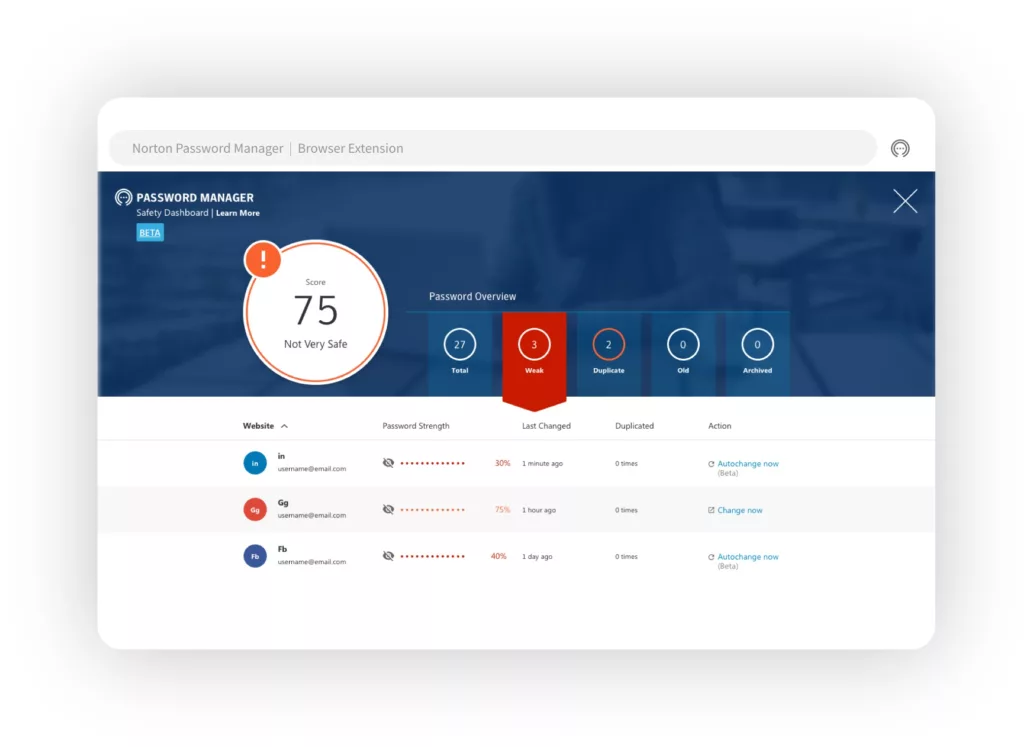Viewport: 1024px width, 747px height.
Task: Click the orange exclamation warning badge
Action: (263, 259)
